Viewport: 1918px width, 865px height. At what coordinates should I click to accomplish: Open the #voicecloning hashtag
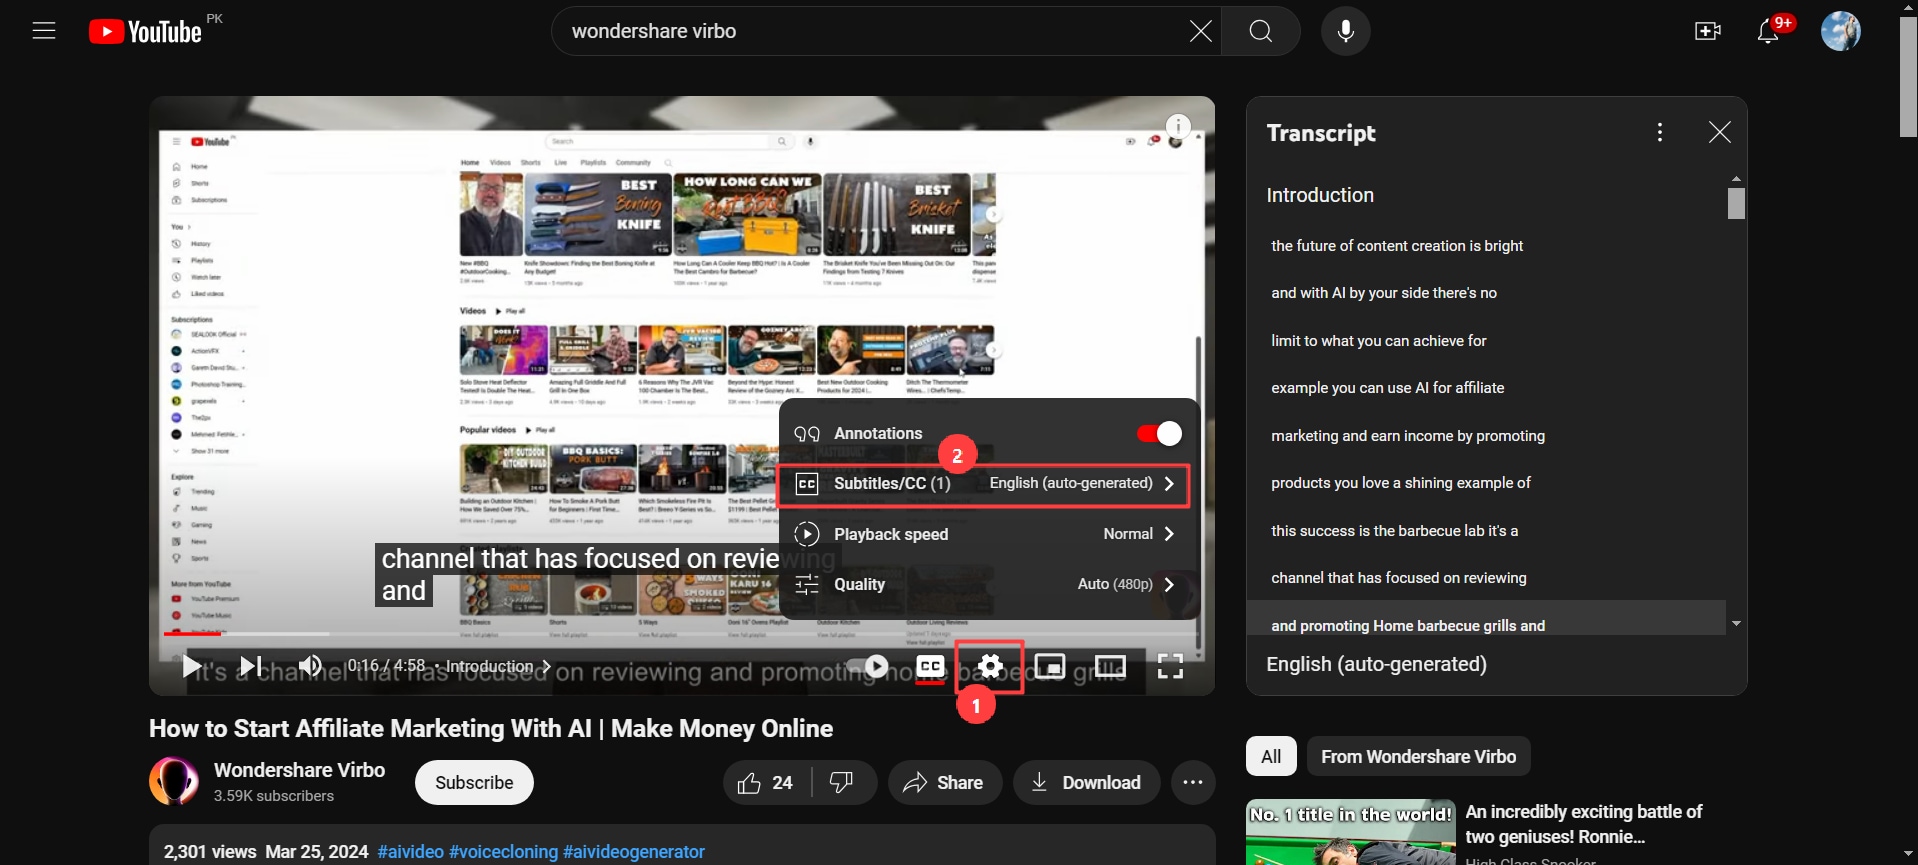click(x=503, y=852)
